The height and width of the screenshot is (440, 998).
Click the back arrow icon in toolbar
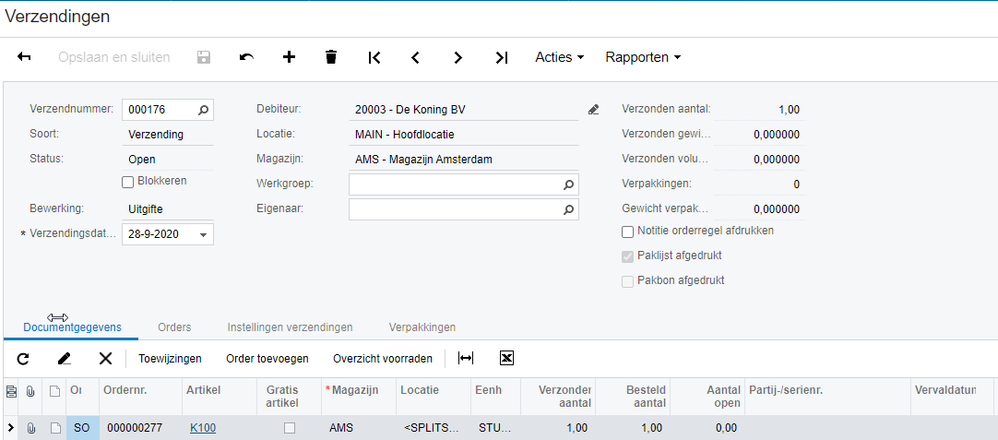coord(24,58)
